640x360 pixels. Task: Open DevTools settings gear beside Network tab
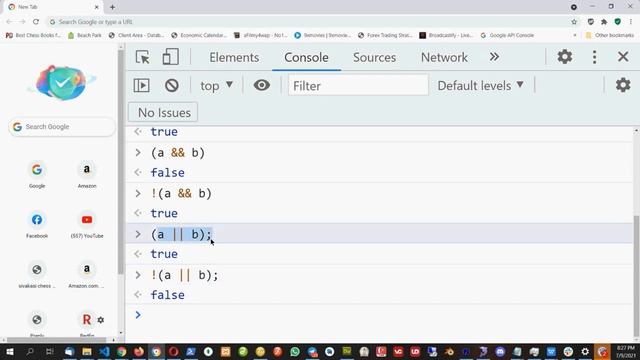point(565,57)
